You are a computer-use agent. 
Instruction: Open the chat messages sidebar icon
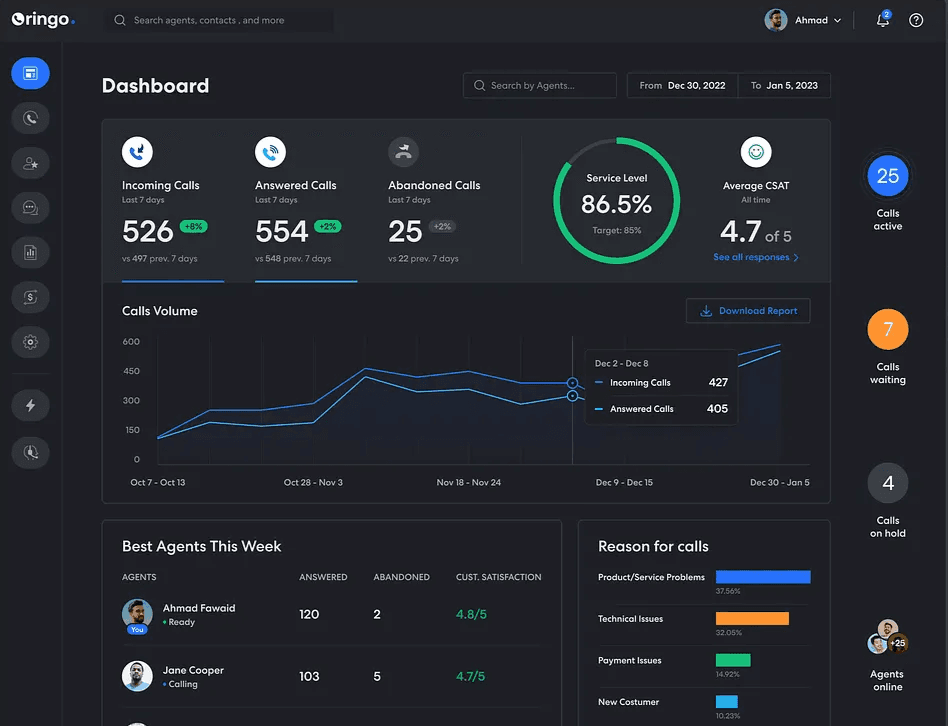(x=30, y=207)
